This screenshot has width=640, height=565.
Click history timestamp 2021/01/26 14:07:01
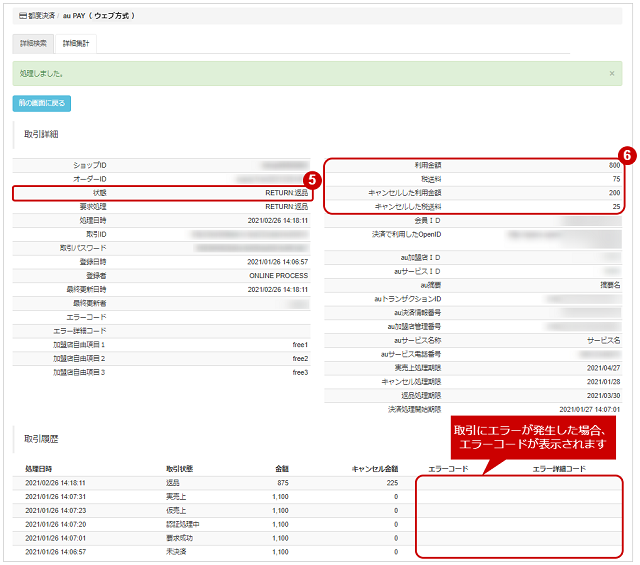pos(56,538)
